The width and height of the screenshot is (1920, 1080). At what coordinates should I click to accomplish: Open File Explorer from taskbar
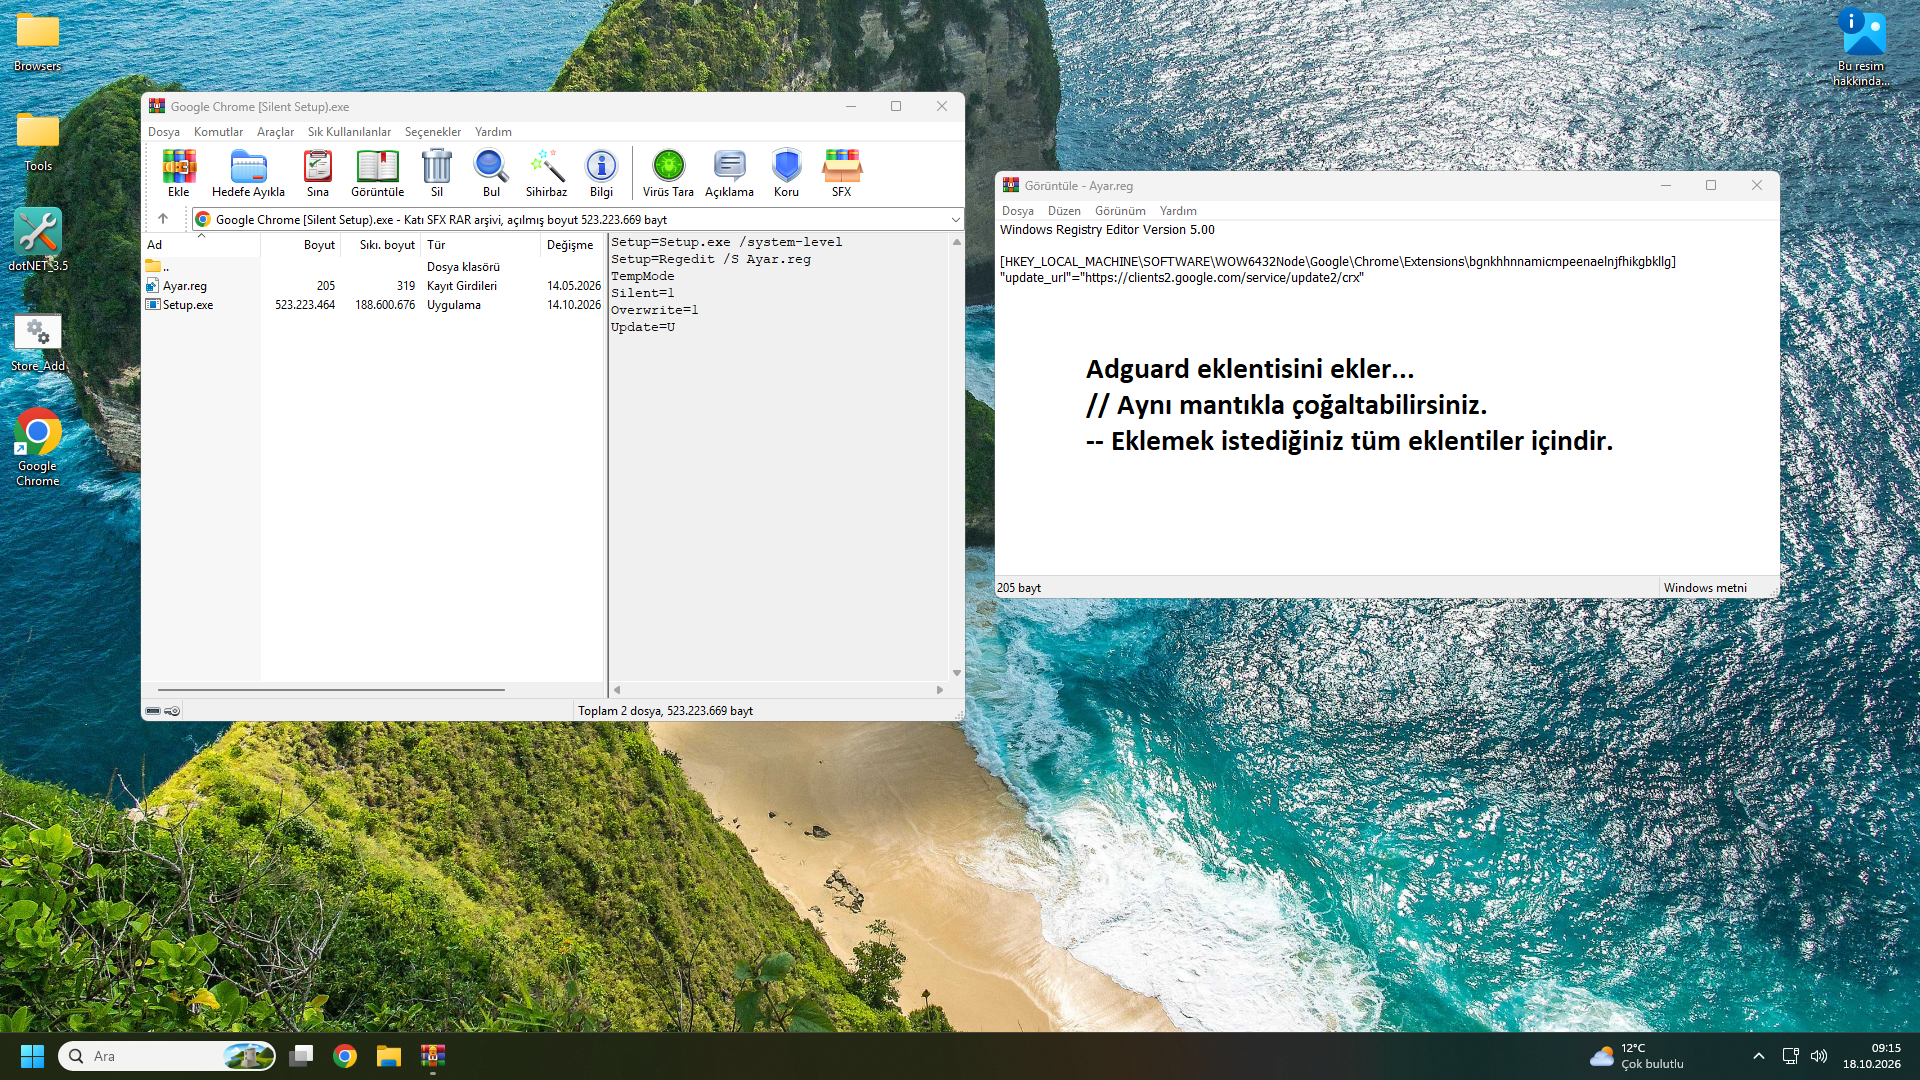click(389, 1056)
